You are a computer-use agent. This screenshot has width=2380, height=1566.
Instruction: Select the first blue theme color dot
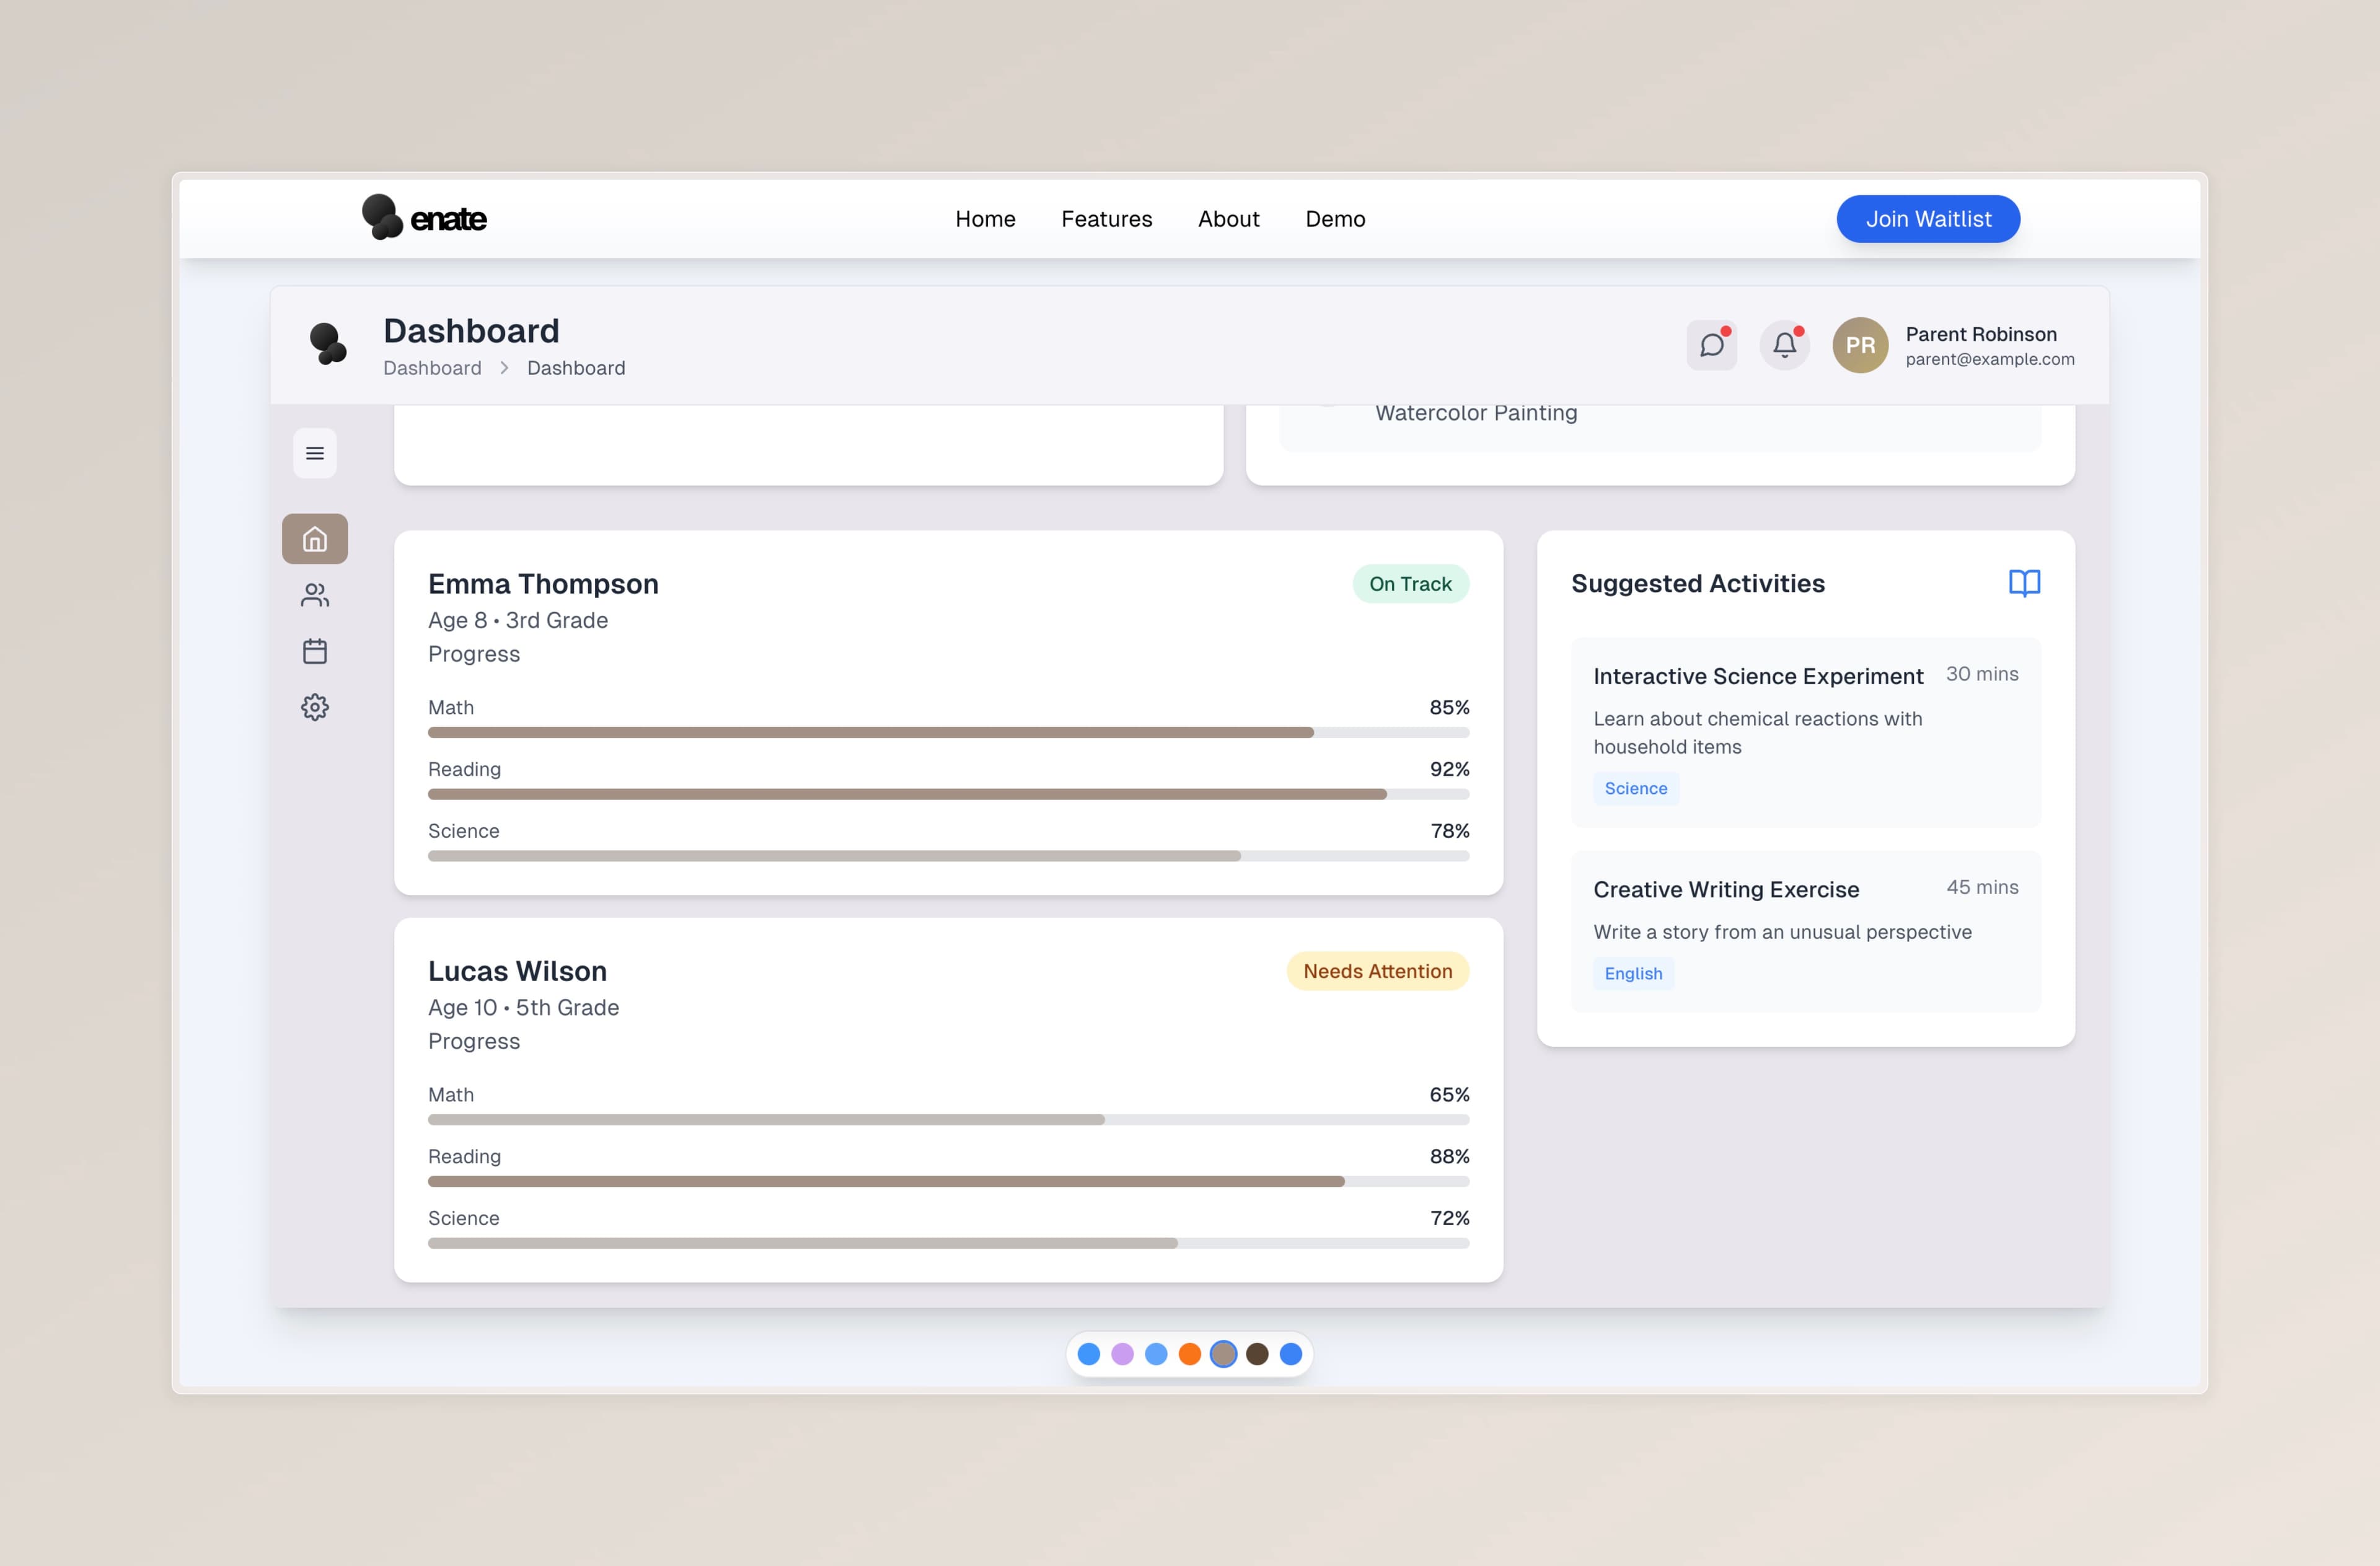click(x=1089, y=1354)
